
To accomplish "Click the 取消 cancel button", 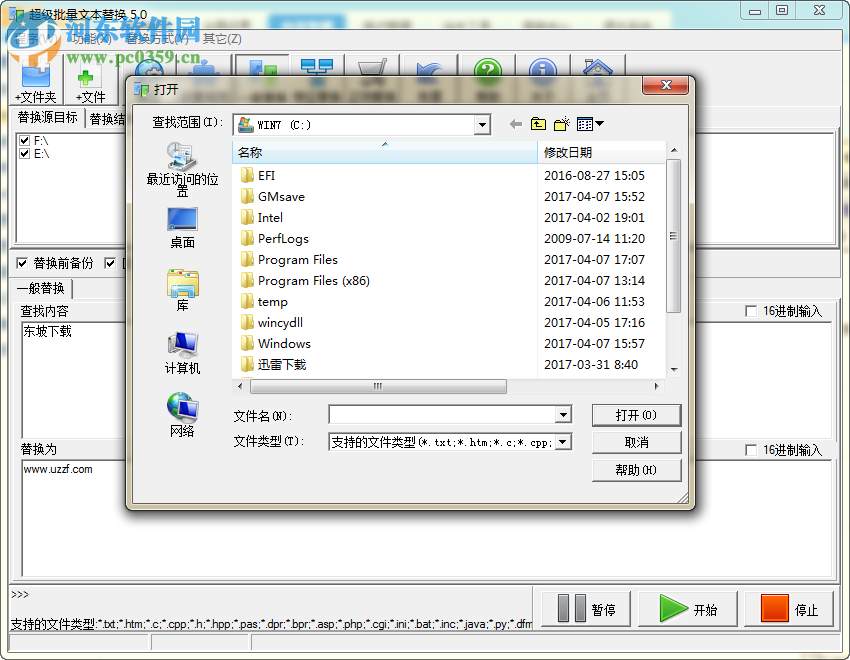I will point(636,442).
